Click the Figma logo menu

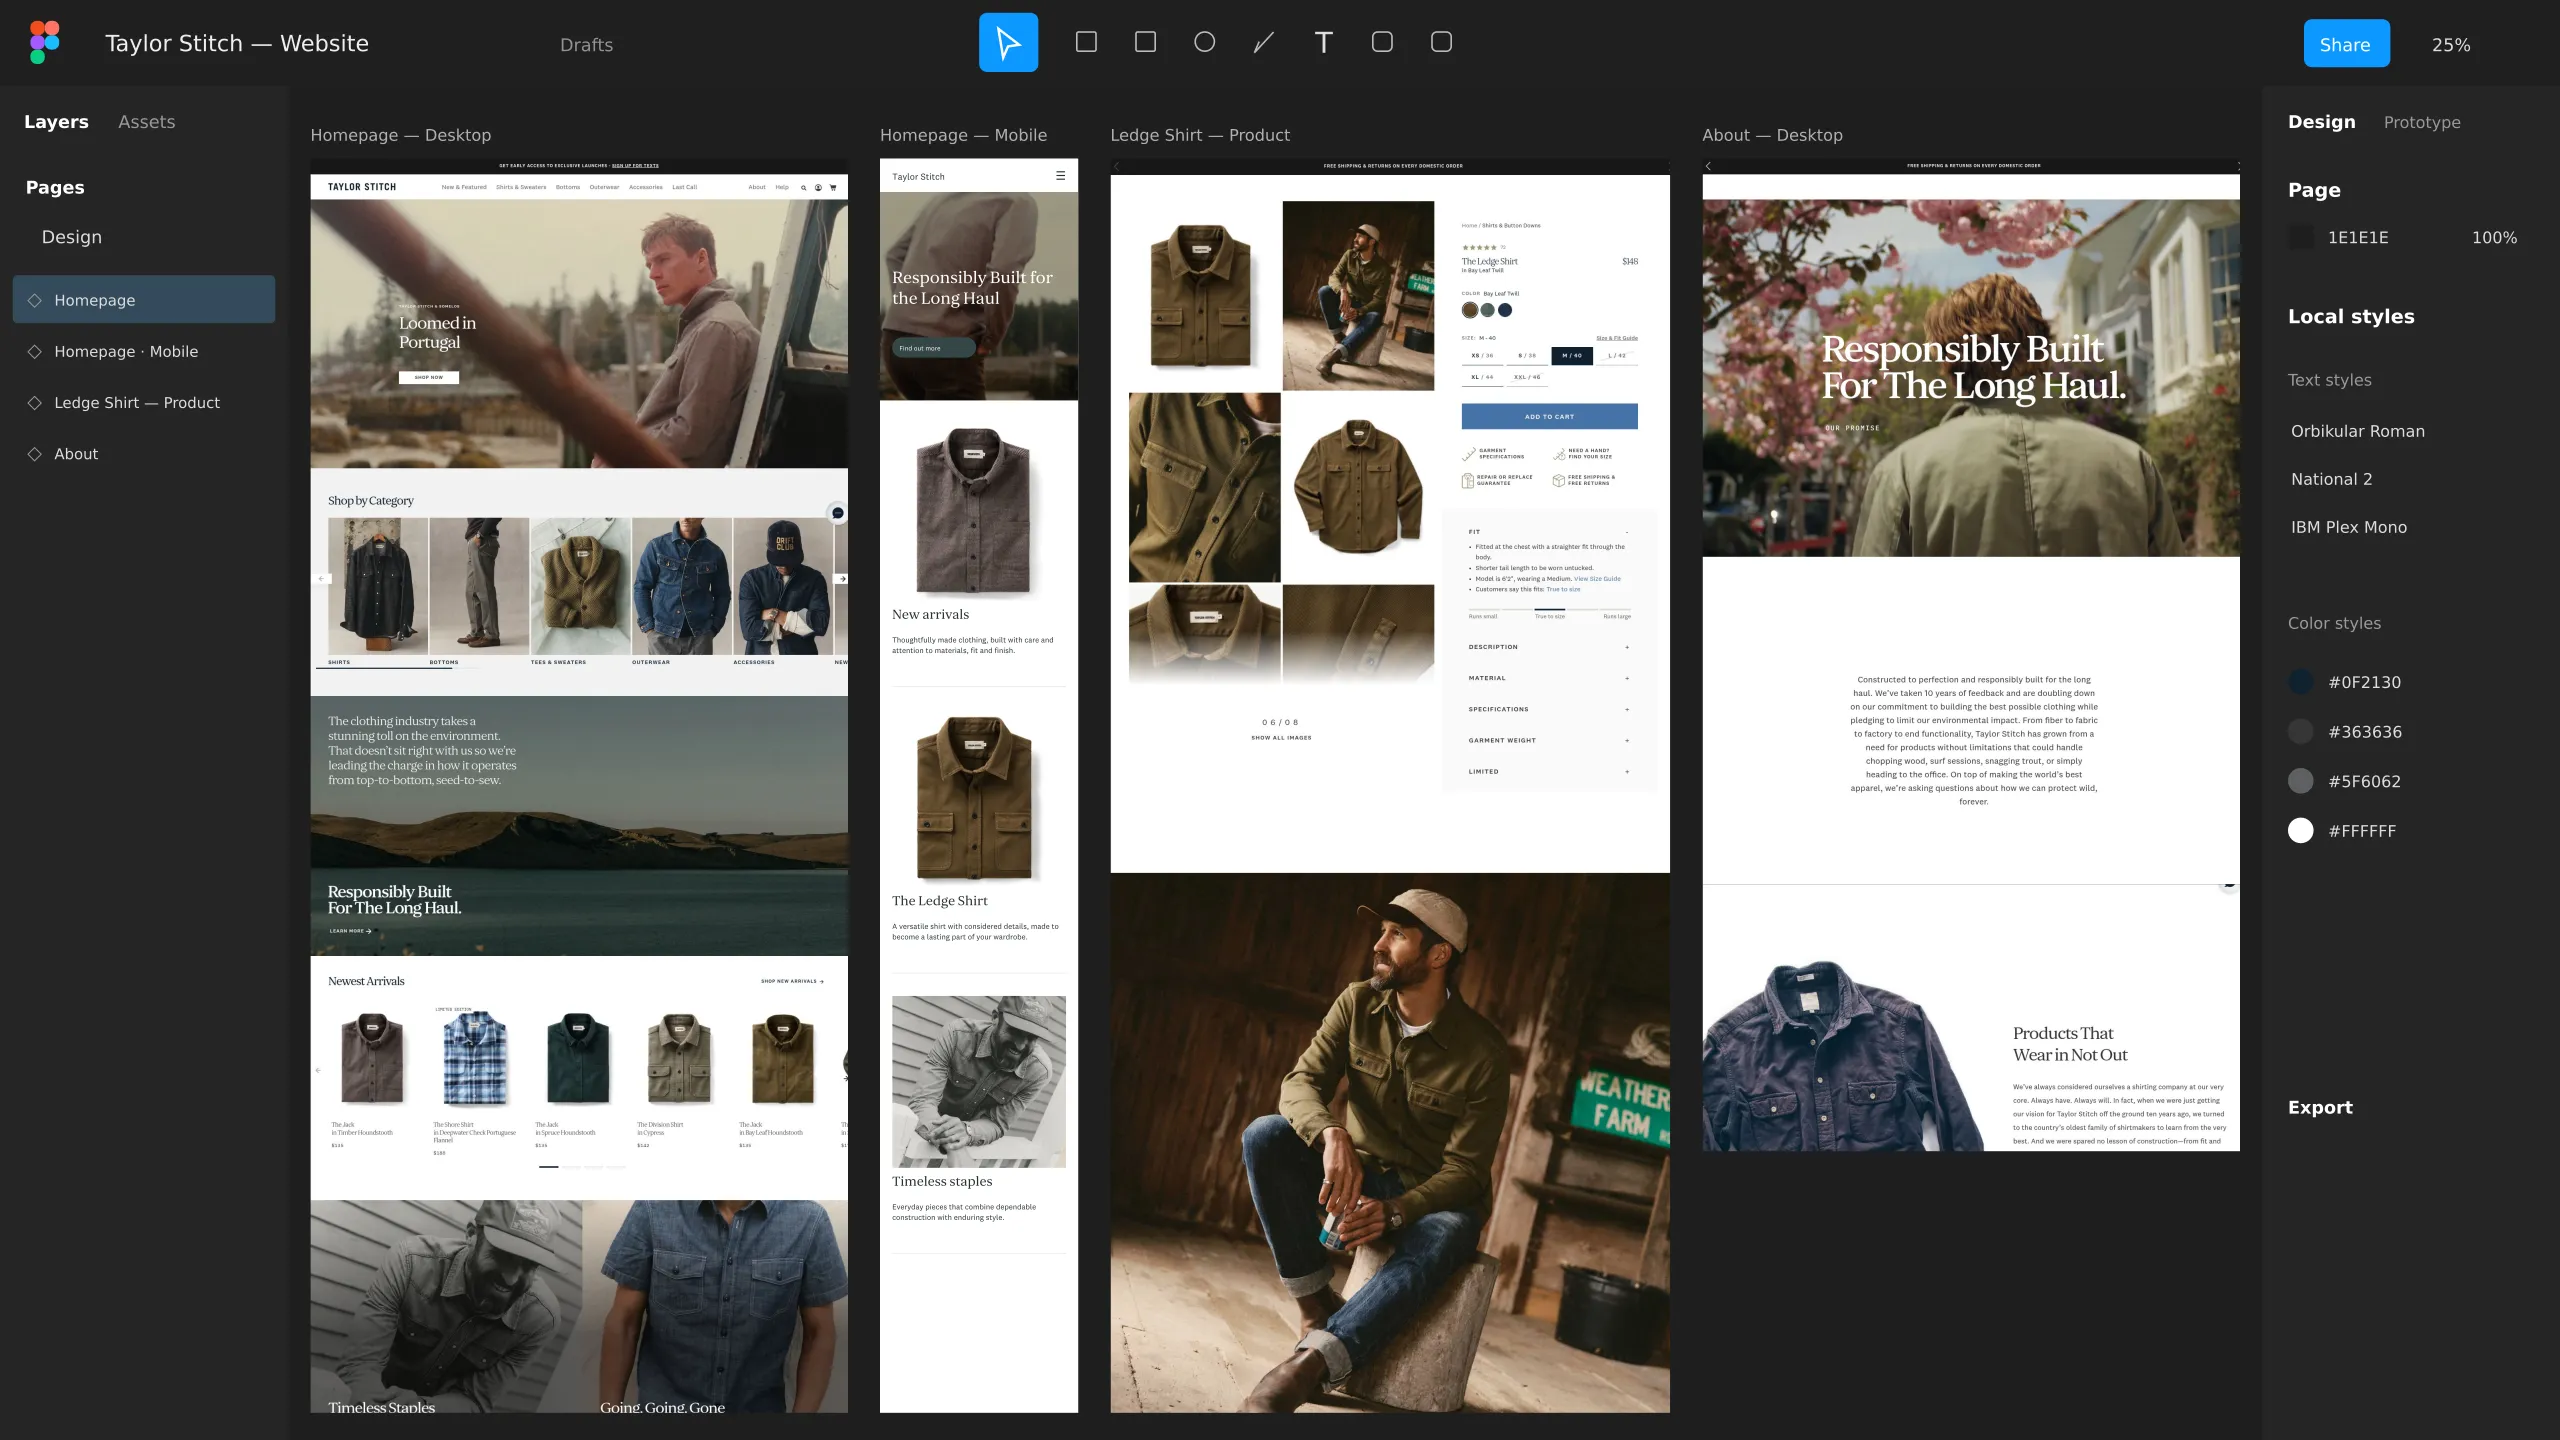[45, 42]
